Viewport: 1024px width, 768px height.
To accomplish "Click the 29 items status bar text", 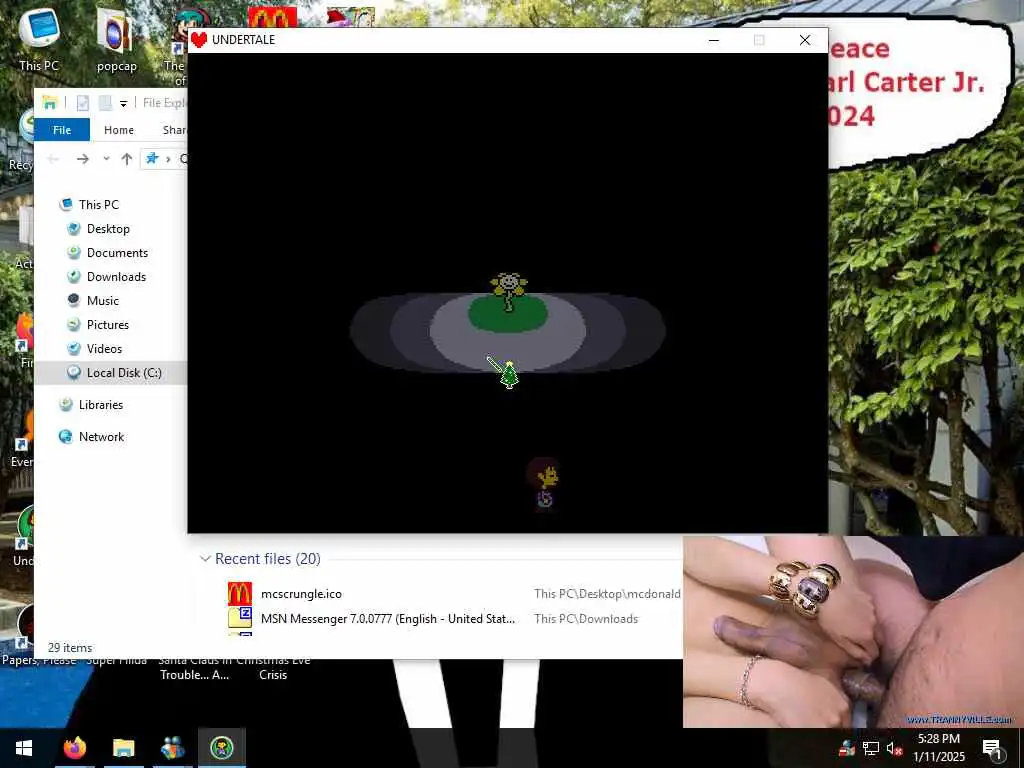I will click(x=70, y=648).
